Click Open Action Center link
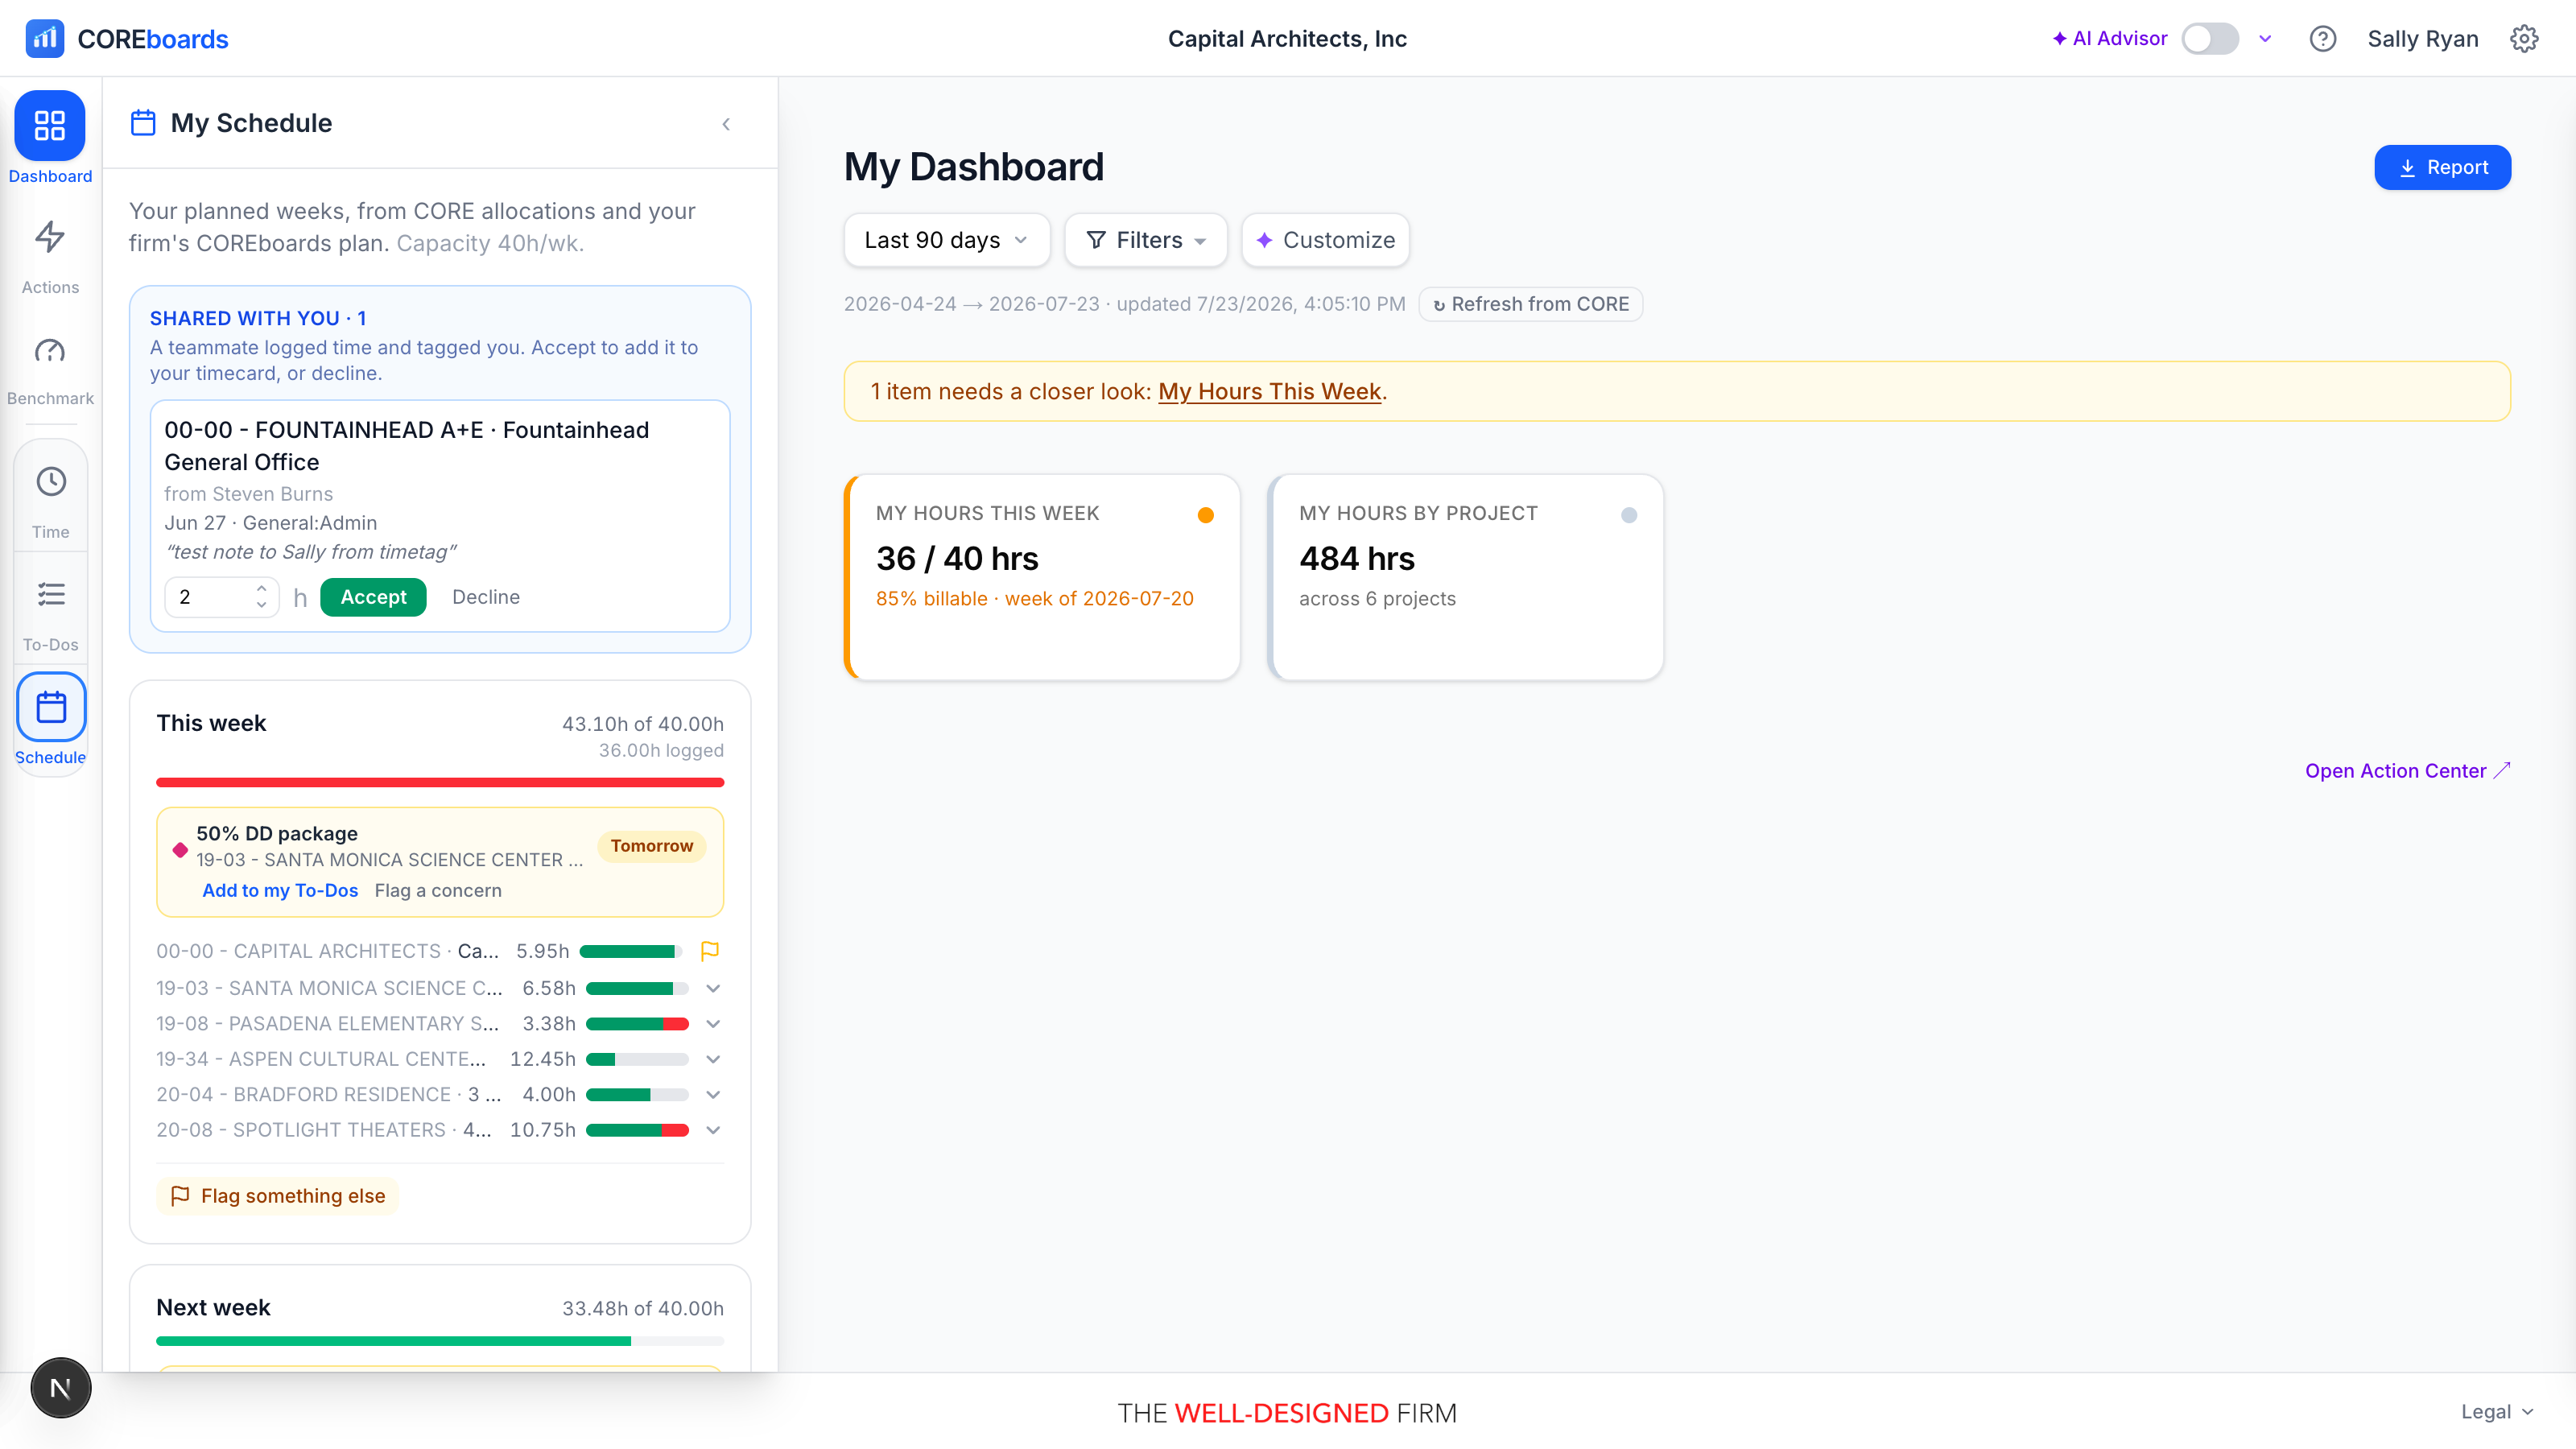The height and width of the screenshot is (1449, 2576). pos(2407,770)
